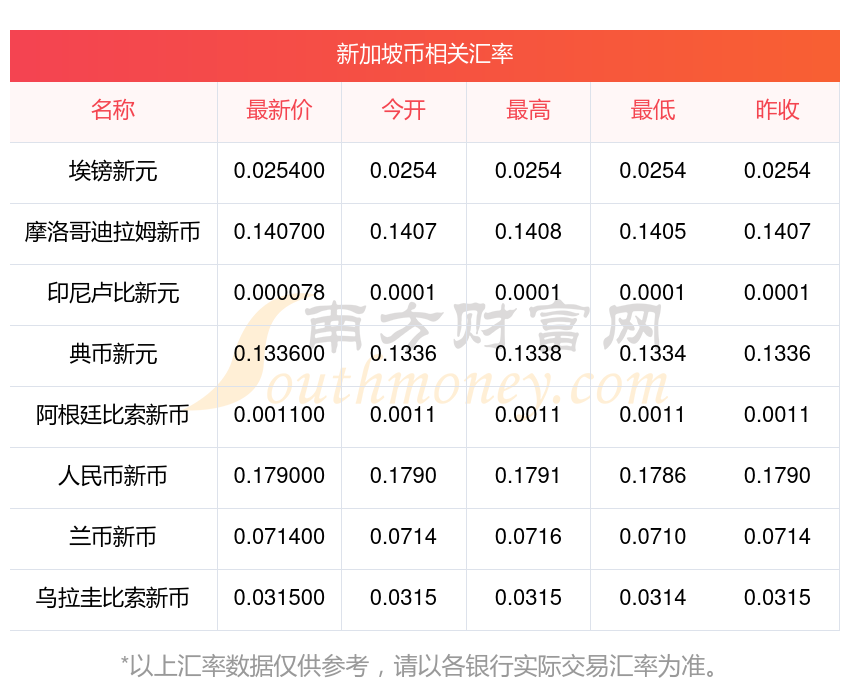This screenshot has height=698, width=850.
Task: Click 典币新元 highest value 0.1338
Action: [x=528, y=354]
